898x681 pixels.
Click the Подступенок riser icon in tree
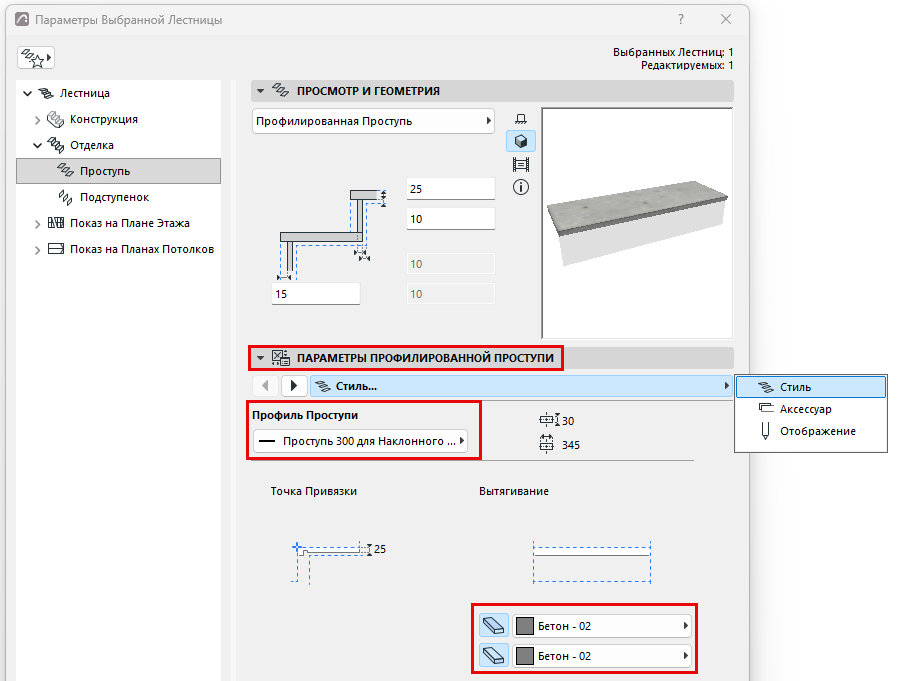coord(65,197)
